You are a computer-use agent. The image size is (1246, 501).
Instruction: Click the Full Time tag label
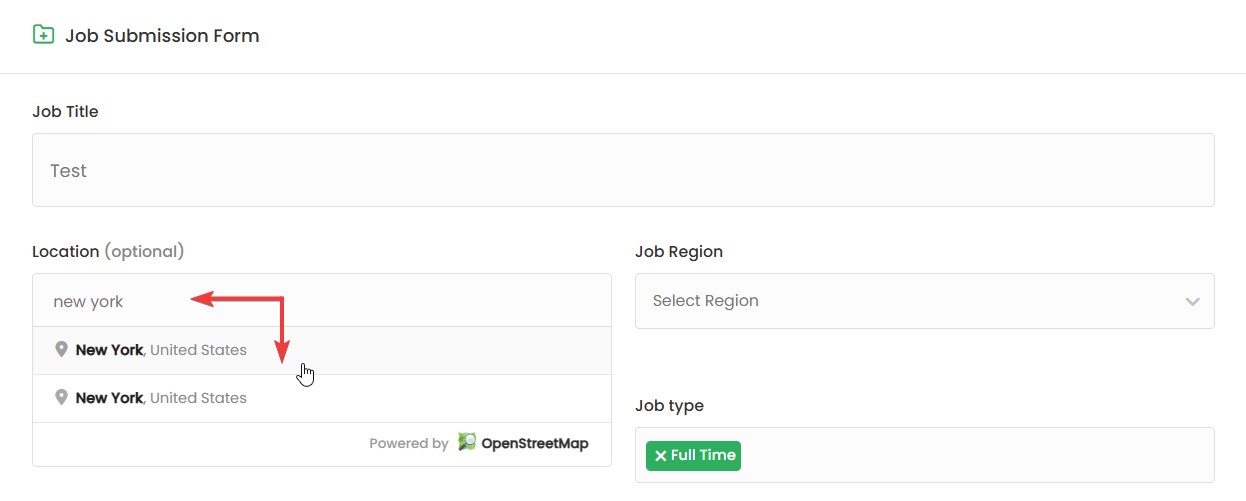click(x=703, y=455)
